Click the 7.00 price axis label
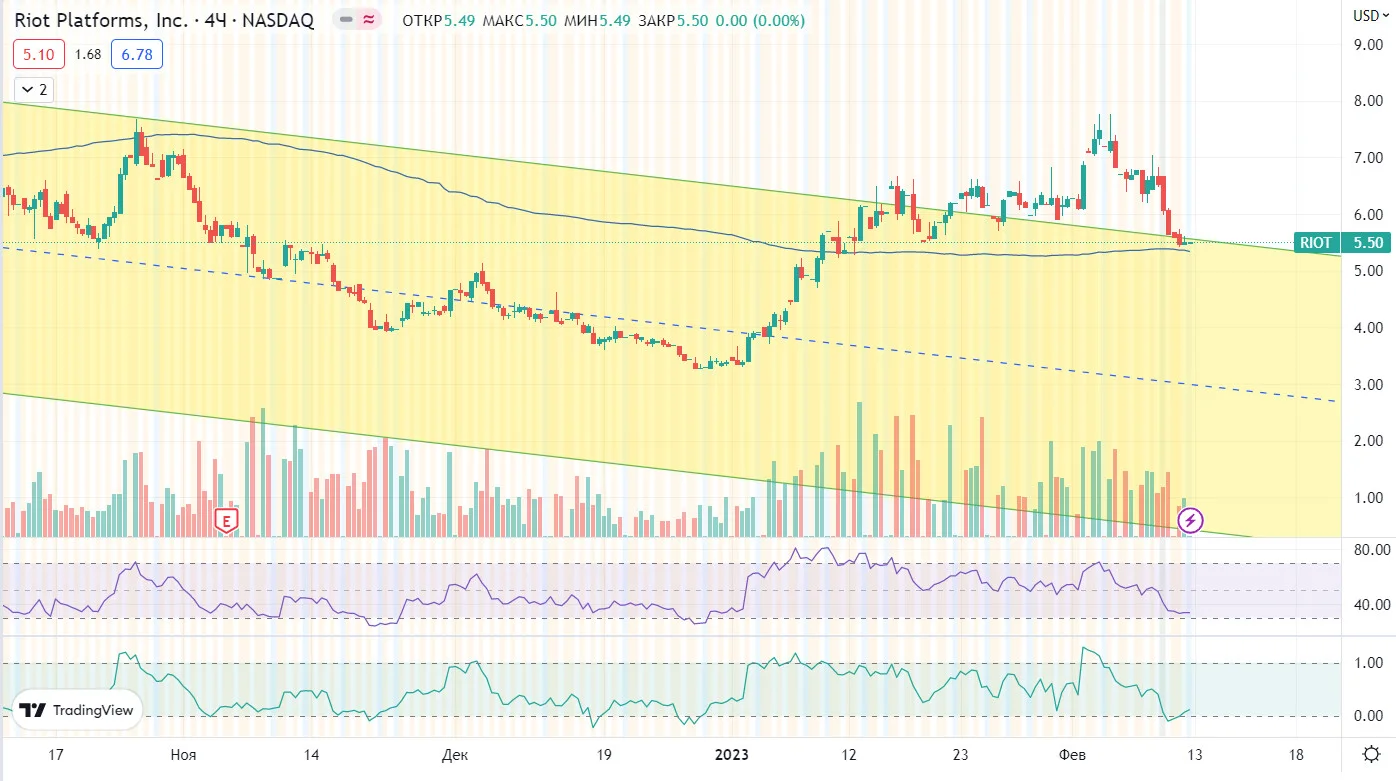This screenshot has height=781, width=1396. [1366, 158]
